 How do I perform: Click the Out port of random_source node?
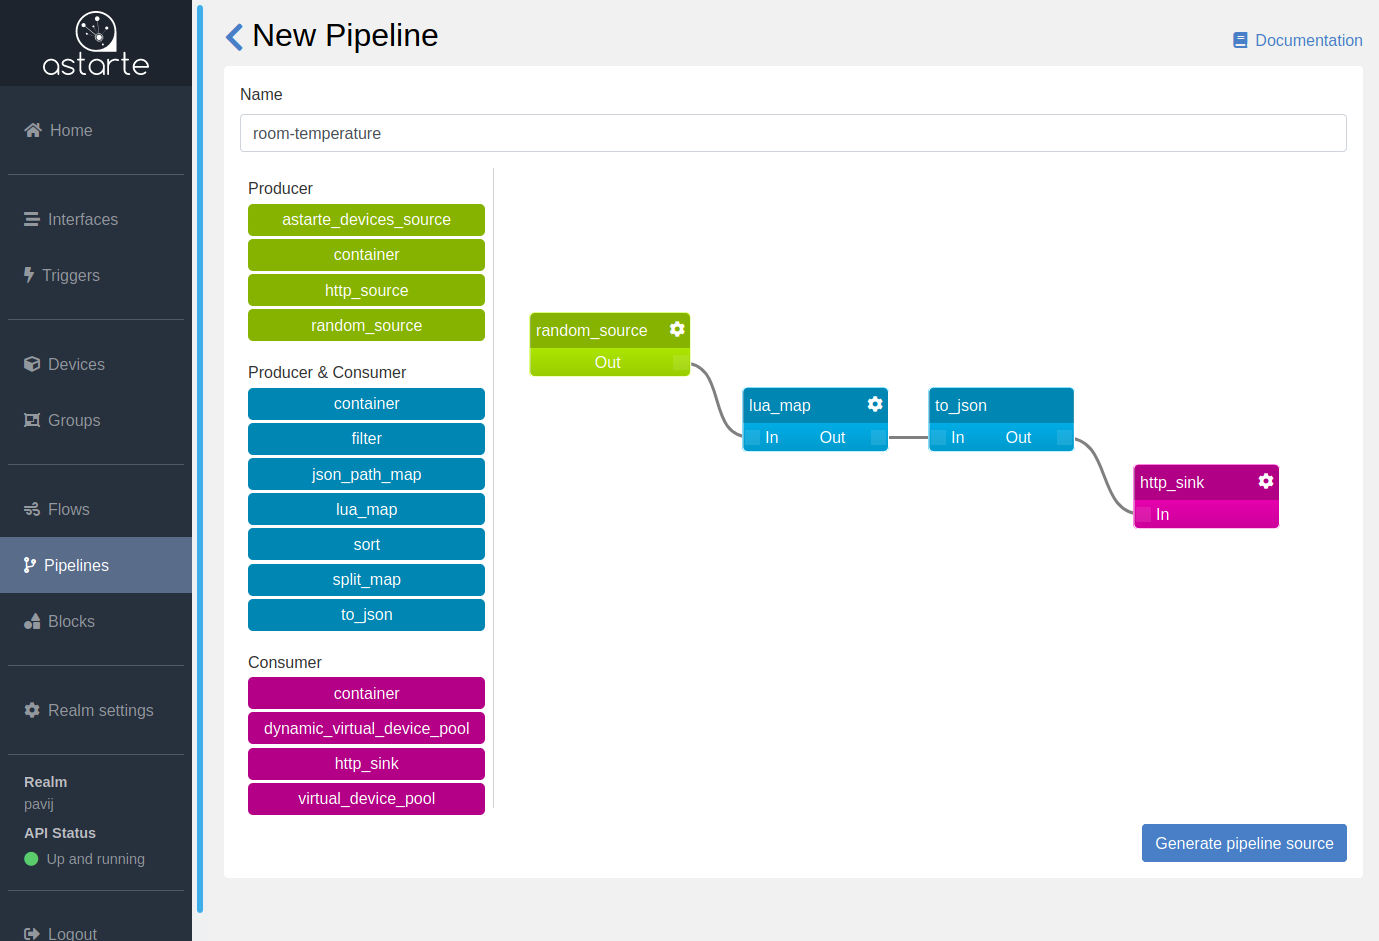coord(680,362)
